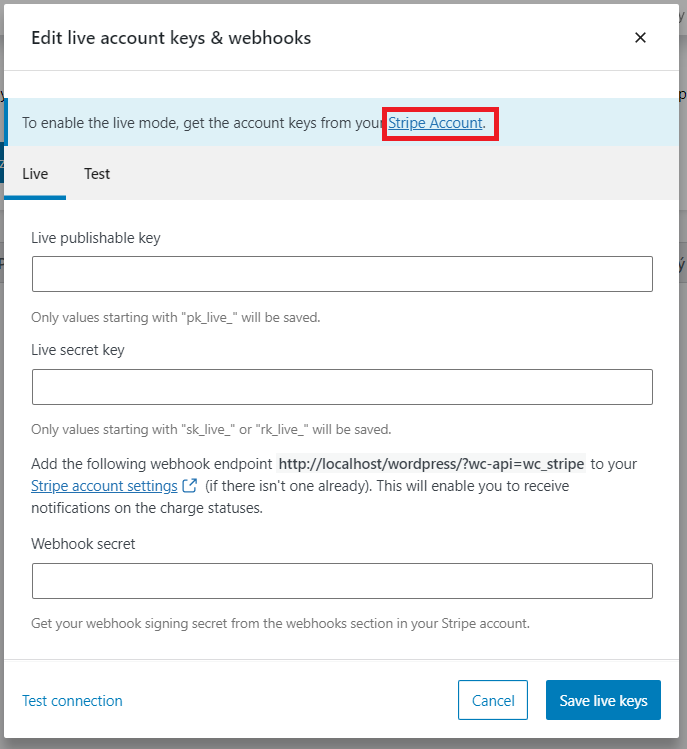The image size is (687, 749).
Task: Click into the Live secret key field
Action: pos(342,386)
